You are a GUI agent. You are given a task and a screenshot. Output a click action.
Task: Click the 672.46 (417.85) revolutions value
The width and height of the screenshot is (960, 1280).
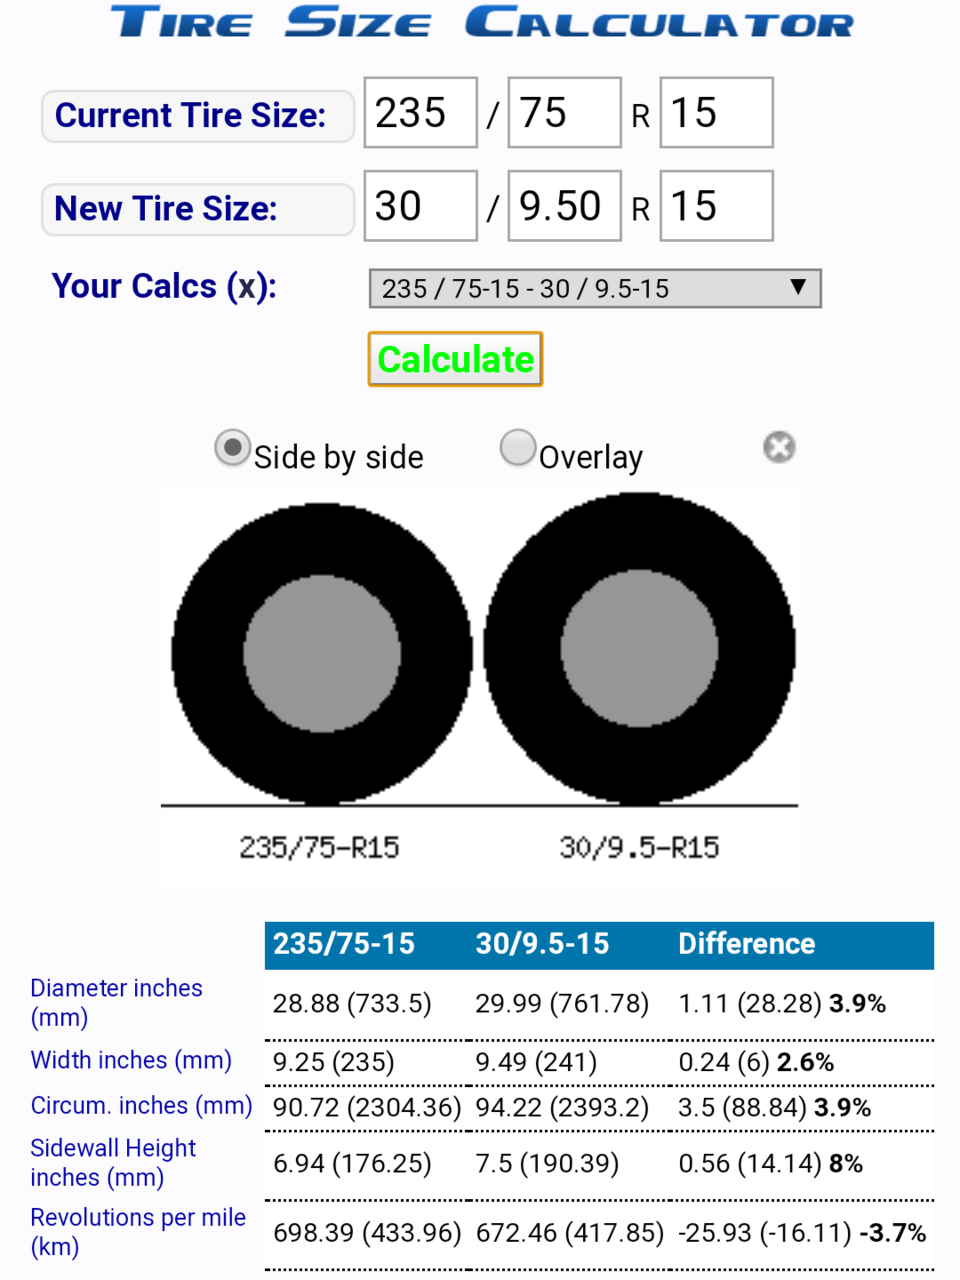pyautogui.click(x=570, y=1233)
